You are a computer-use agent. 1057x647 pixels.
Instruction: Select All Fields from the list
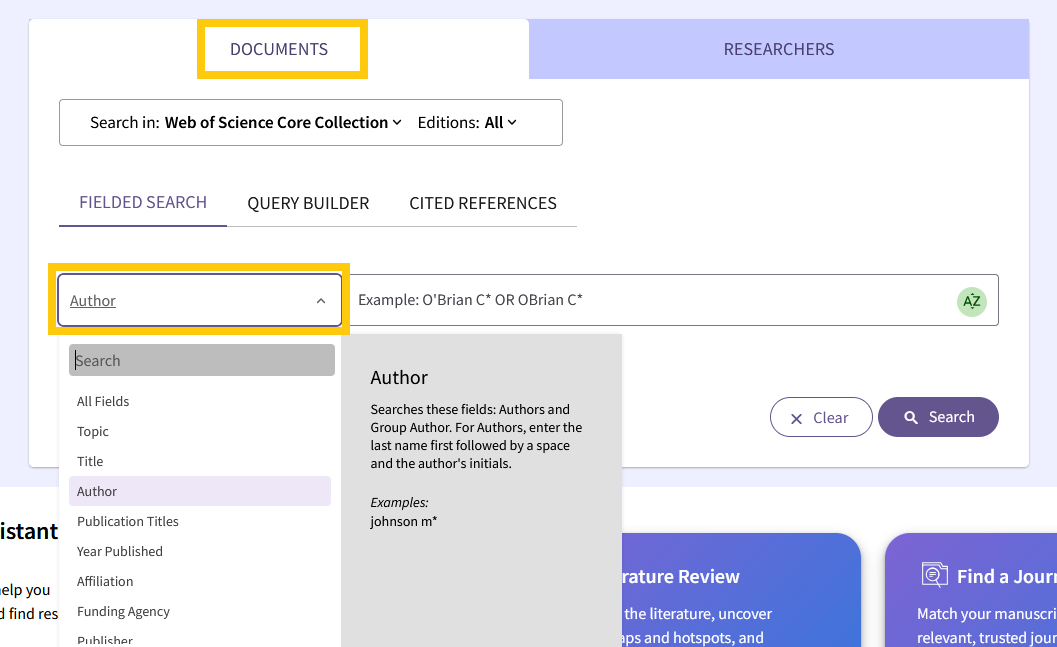pyautogui.click(x=200, y=402)
